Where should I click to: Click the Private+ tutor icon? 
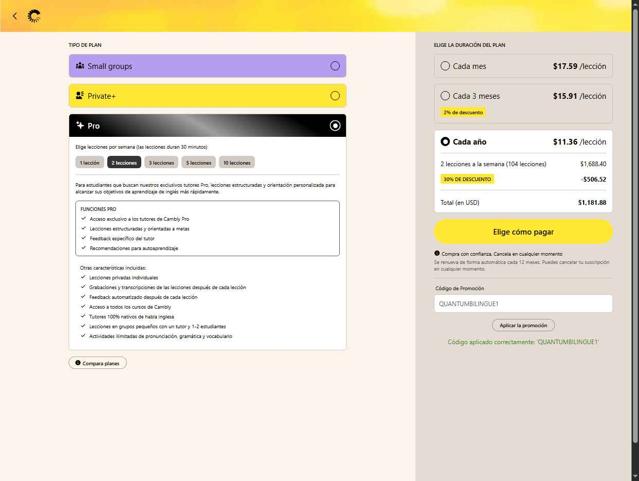tap(80, 95)
